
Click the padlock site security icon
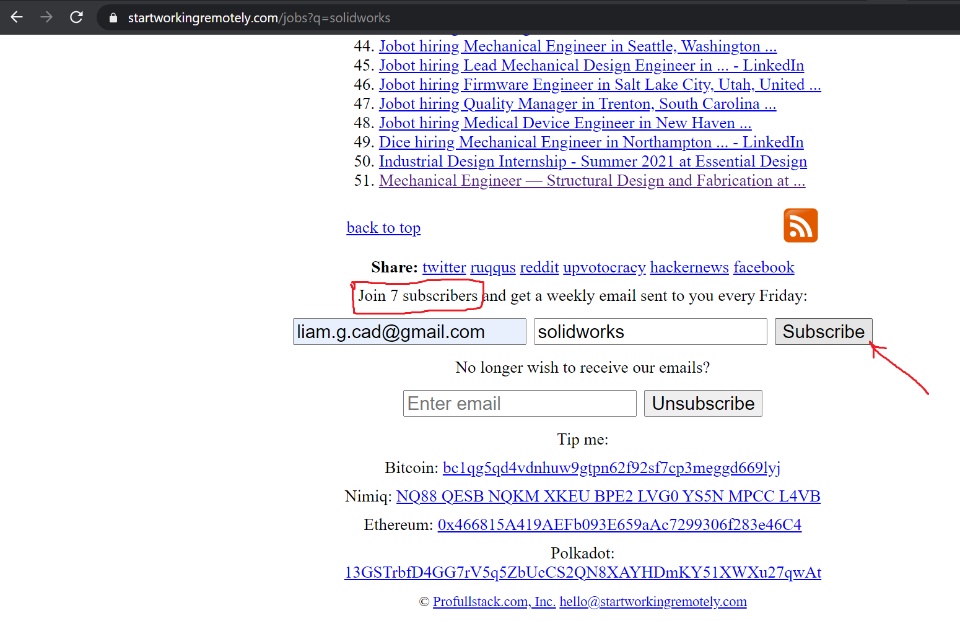(113, 18)
